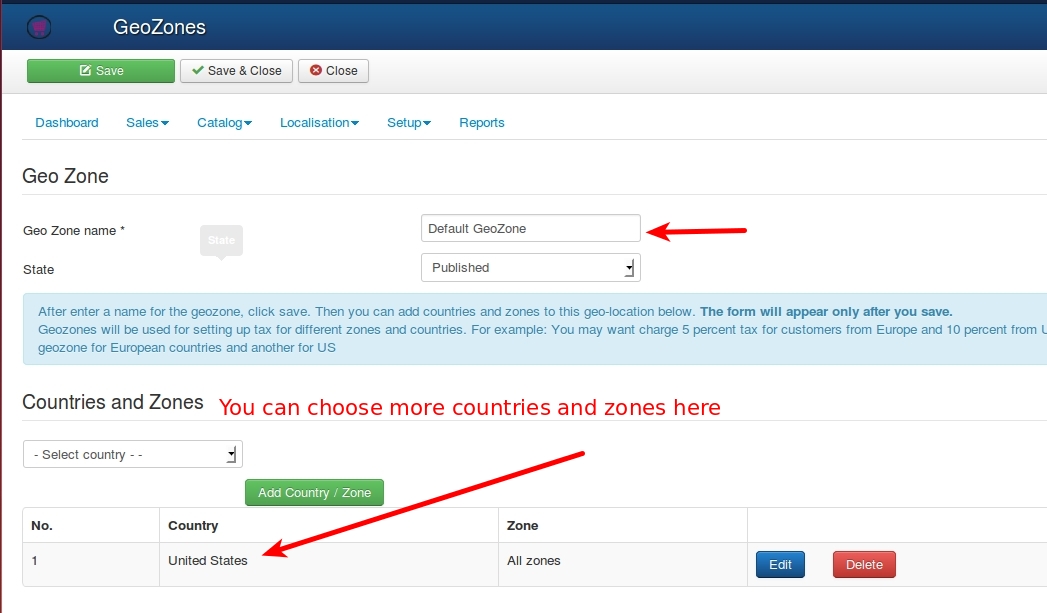This screenshot has width=1047, height=613.
Task: Click the shopping cart logo icon
Action: coord(39,27)
